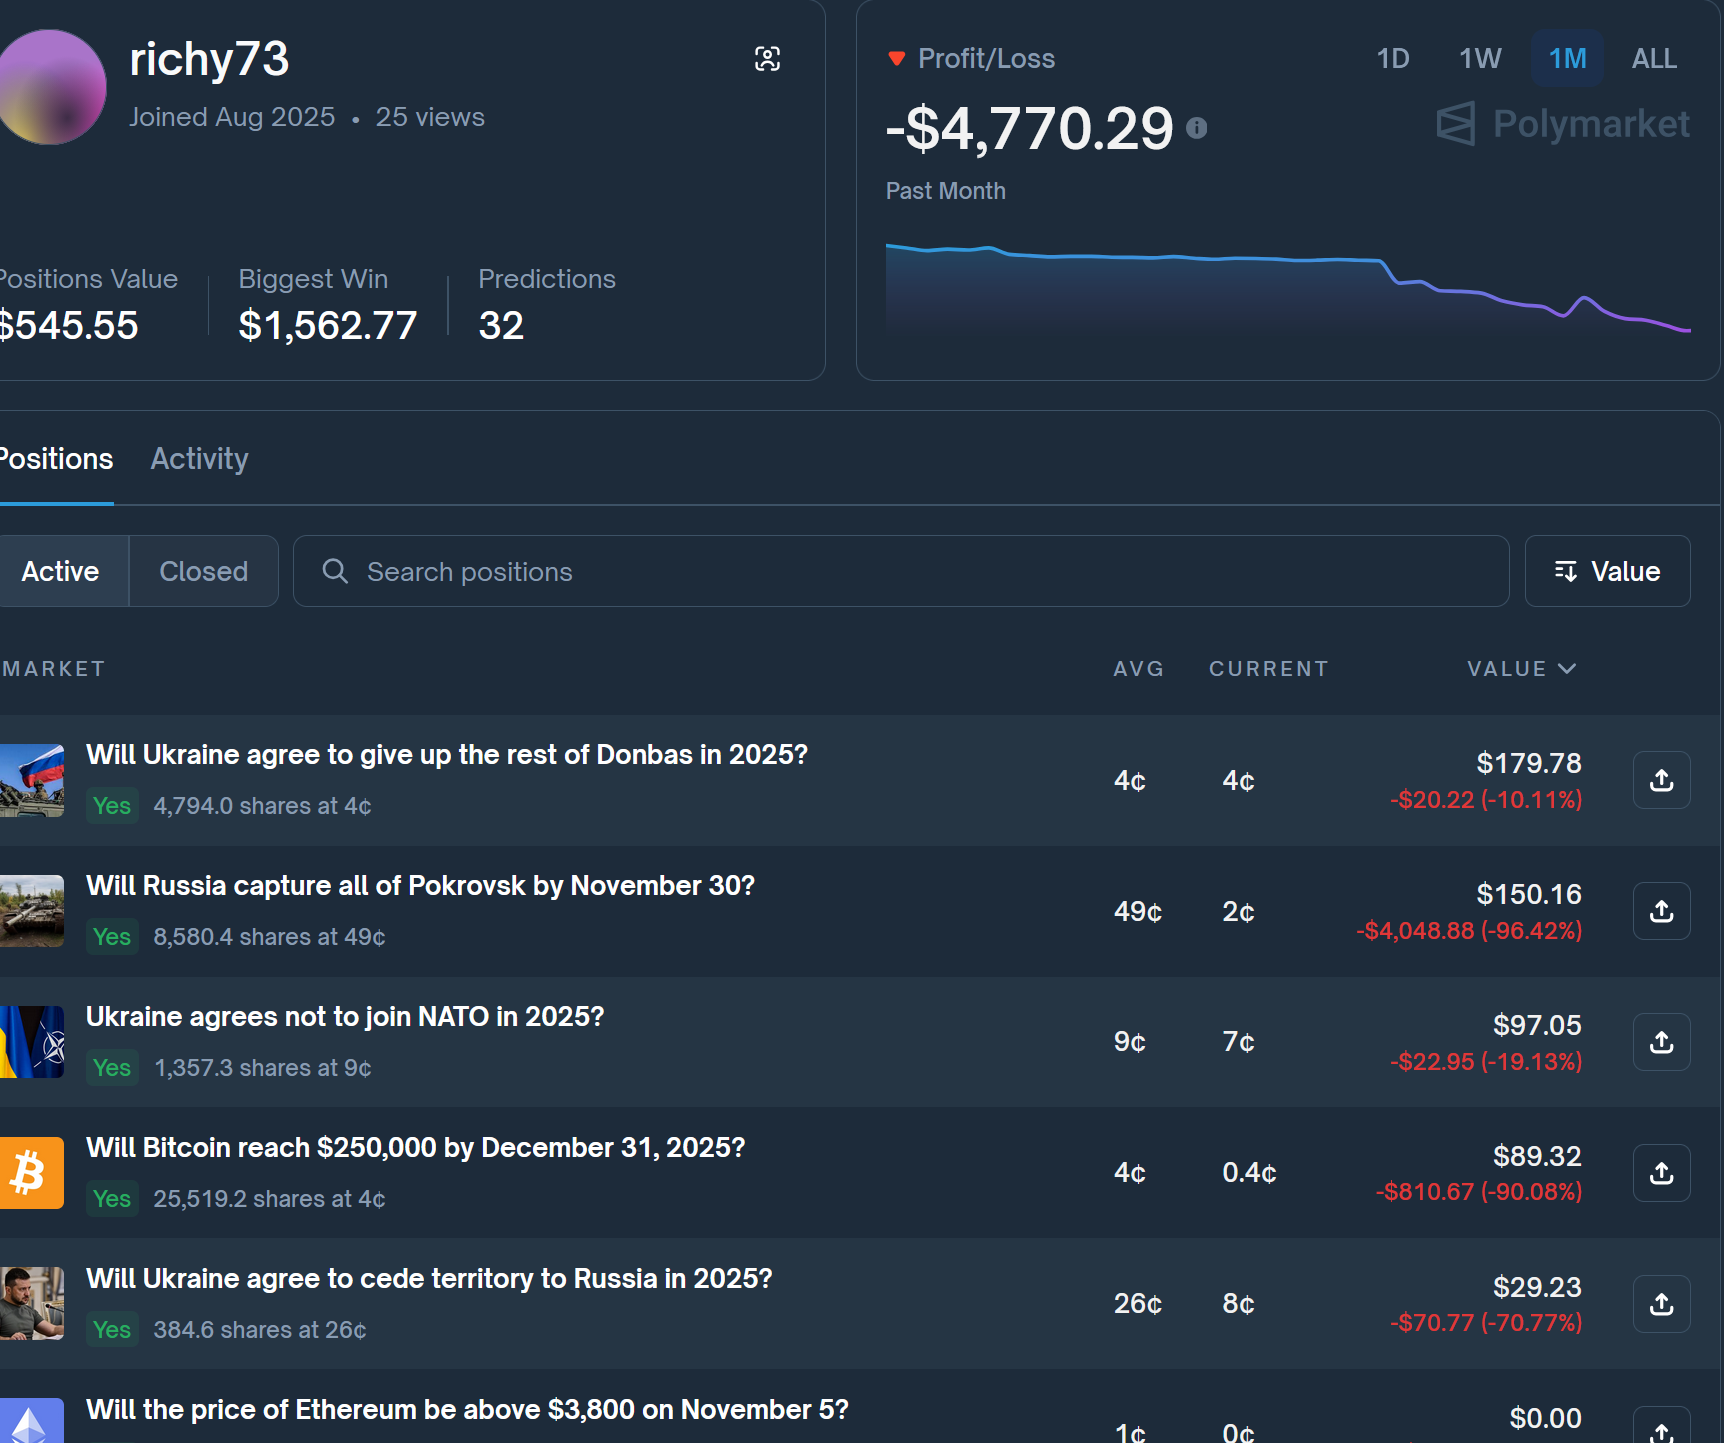Click '25,519.2 shares at 4¢'
Viewport: 1724px width, 1443px height.
269,1199
